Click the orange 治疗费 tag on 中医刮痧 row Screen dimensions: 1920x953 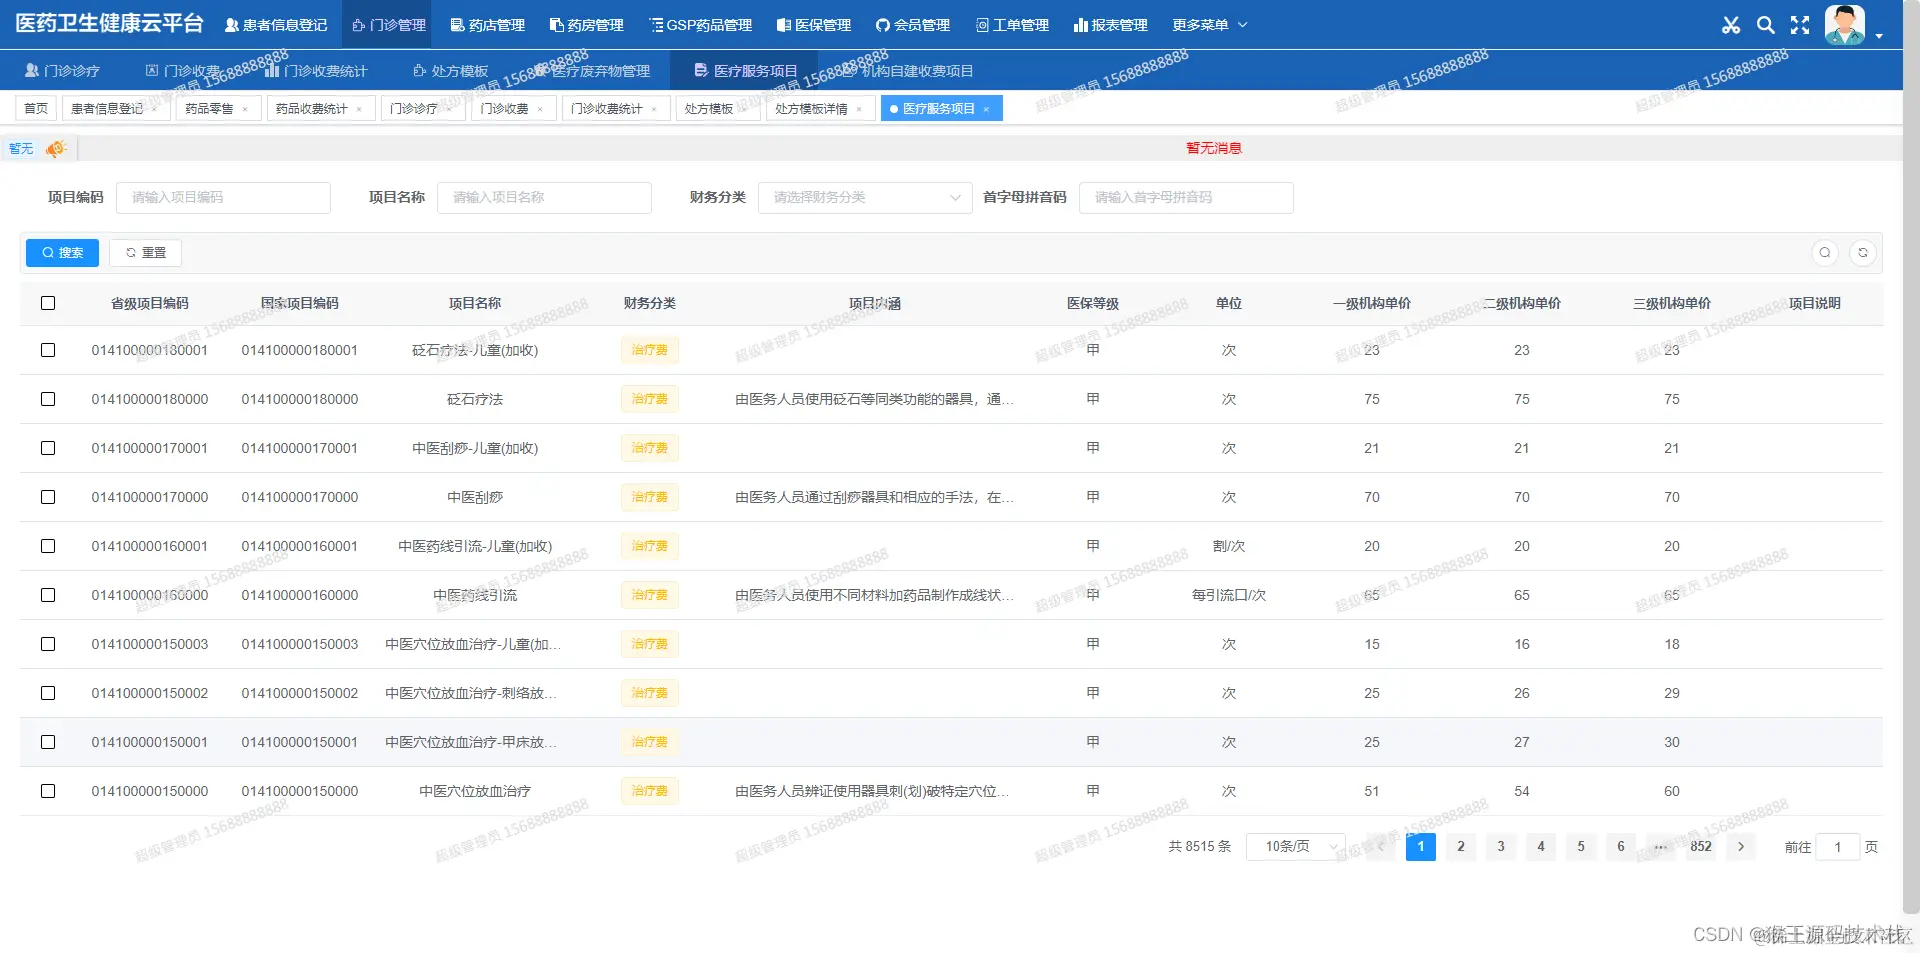[649, 497]
